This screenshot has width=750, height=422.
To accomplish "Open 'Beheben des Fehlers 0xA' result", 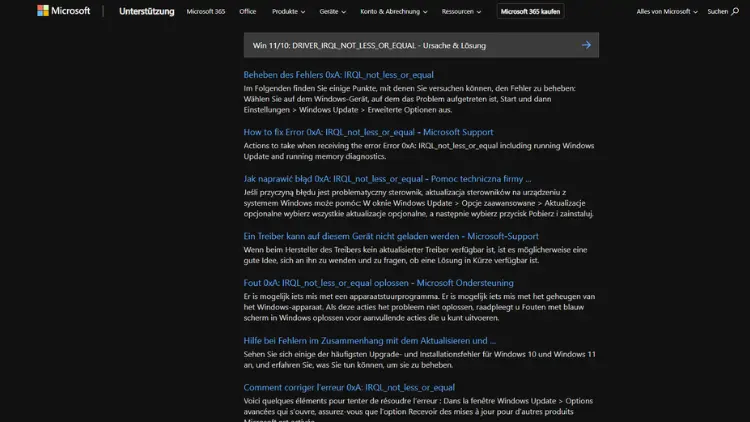I will click(x=338, y=75).
